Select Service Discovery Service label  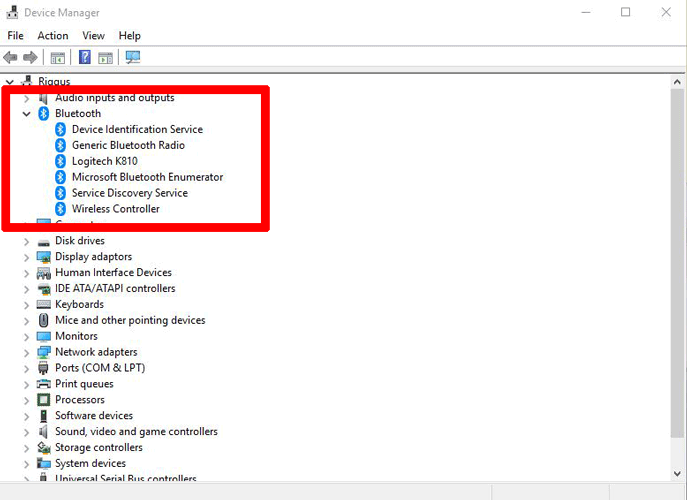click(x=130, y=193)
